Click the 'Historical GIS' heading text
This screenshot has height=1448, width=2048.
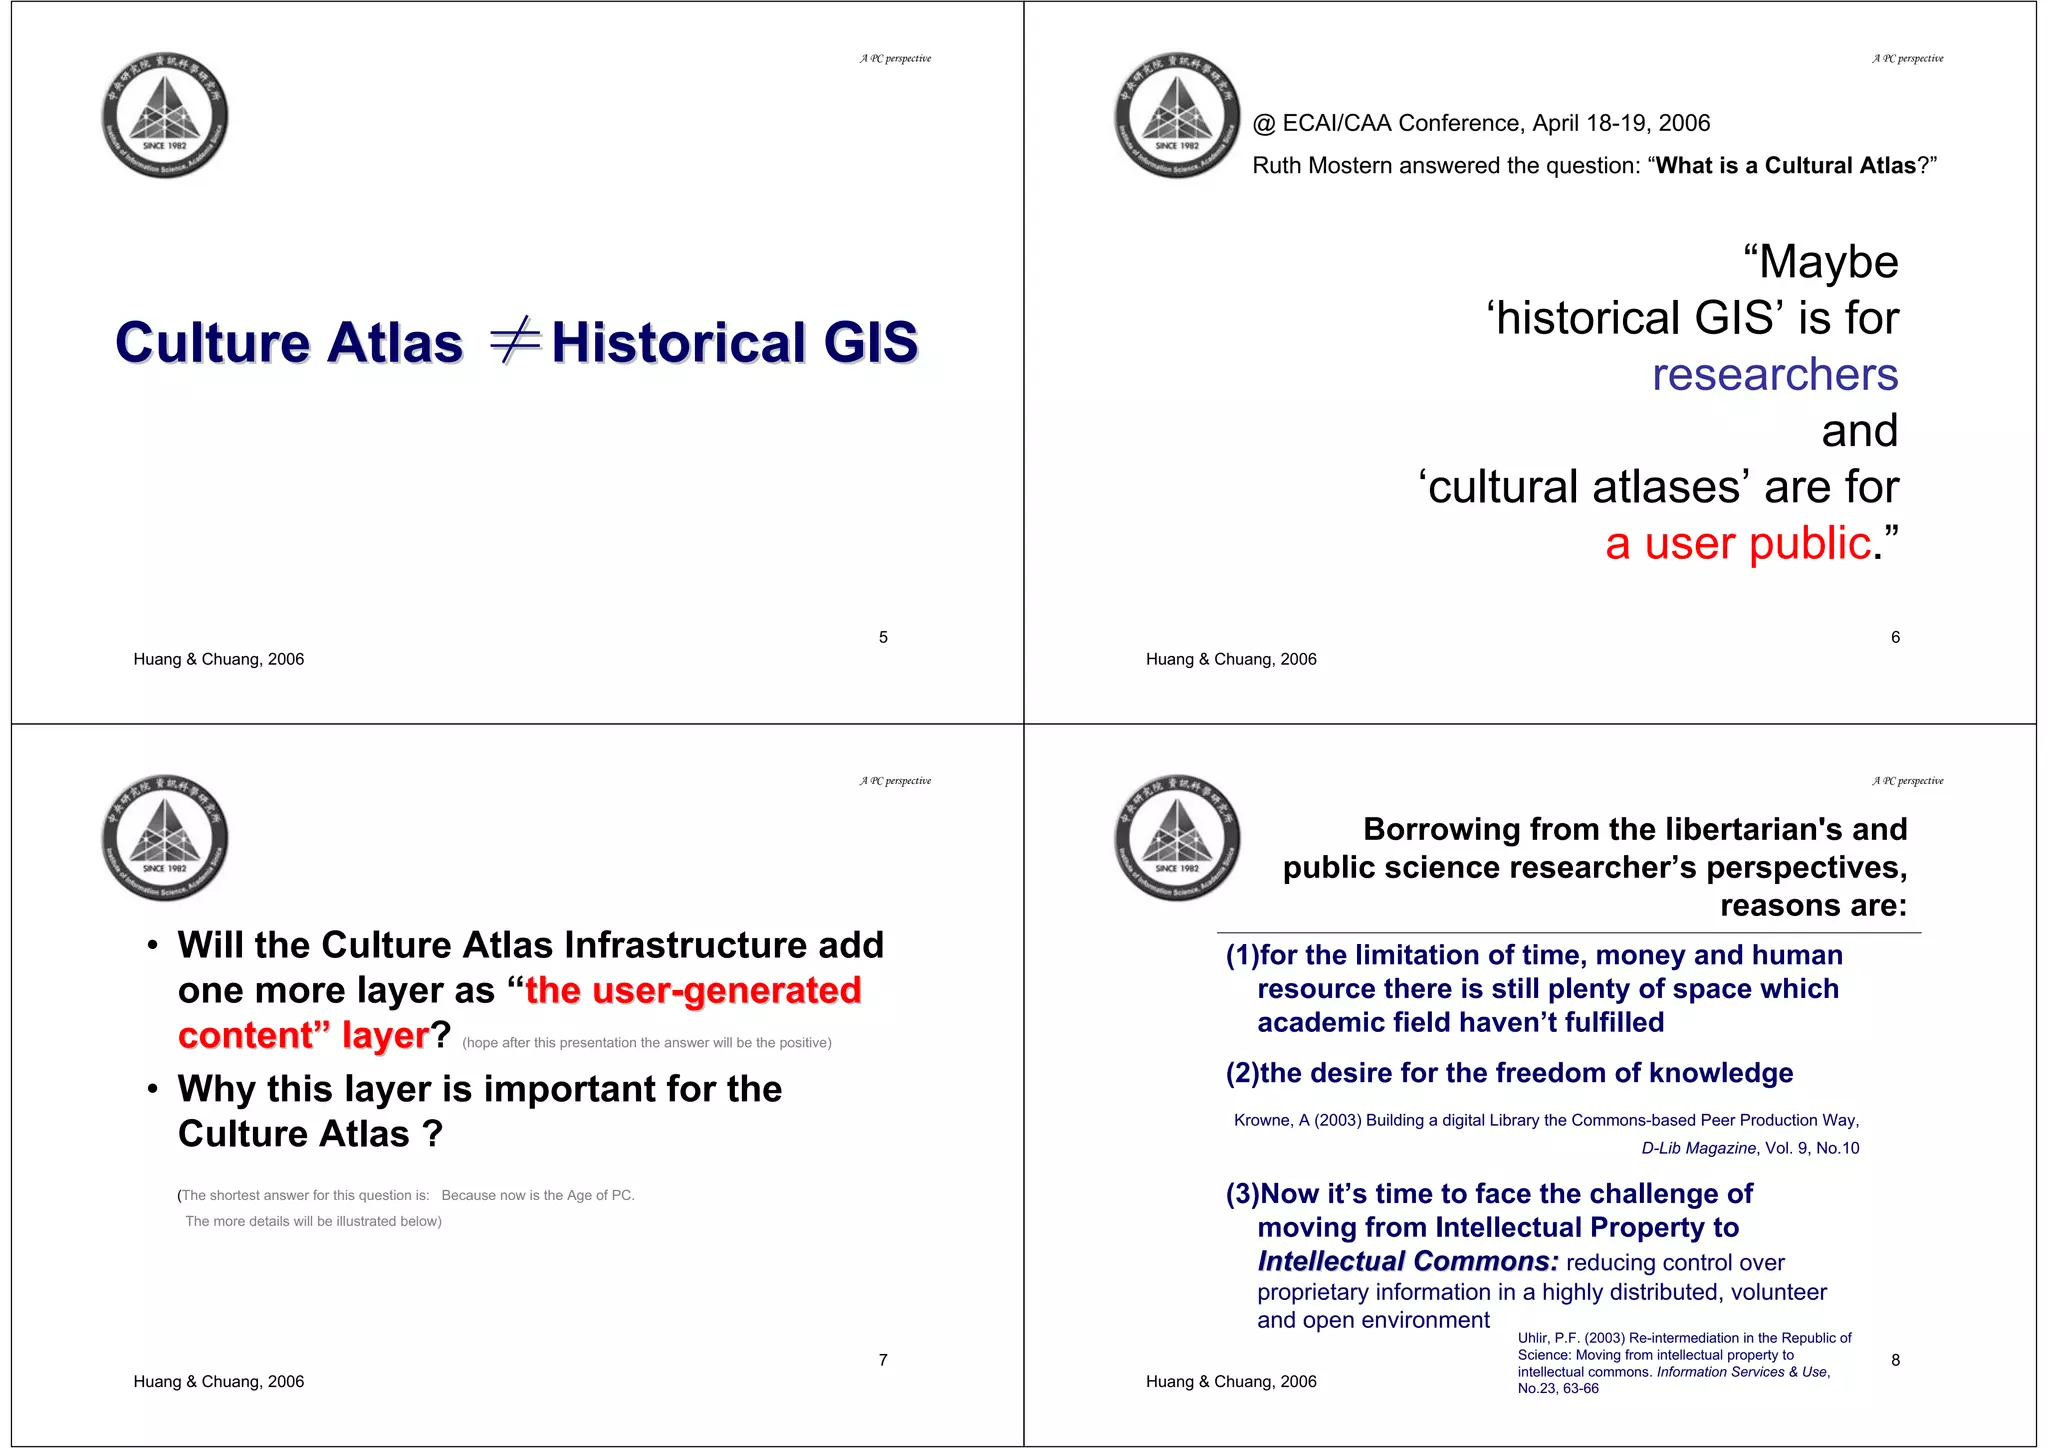click(734, 343)
